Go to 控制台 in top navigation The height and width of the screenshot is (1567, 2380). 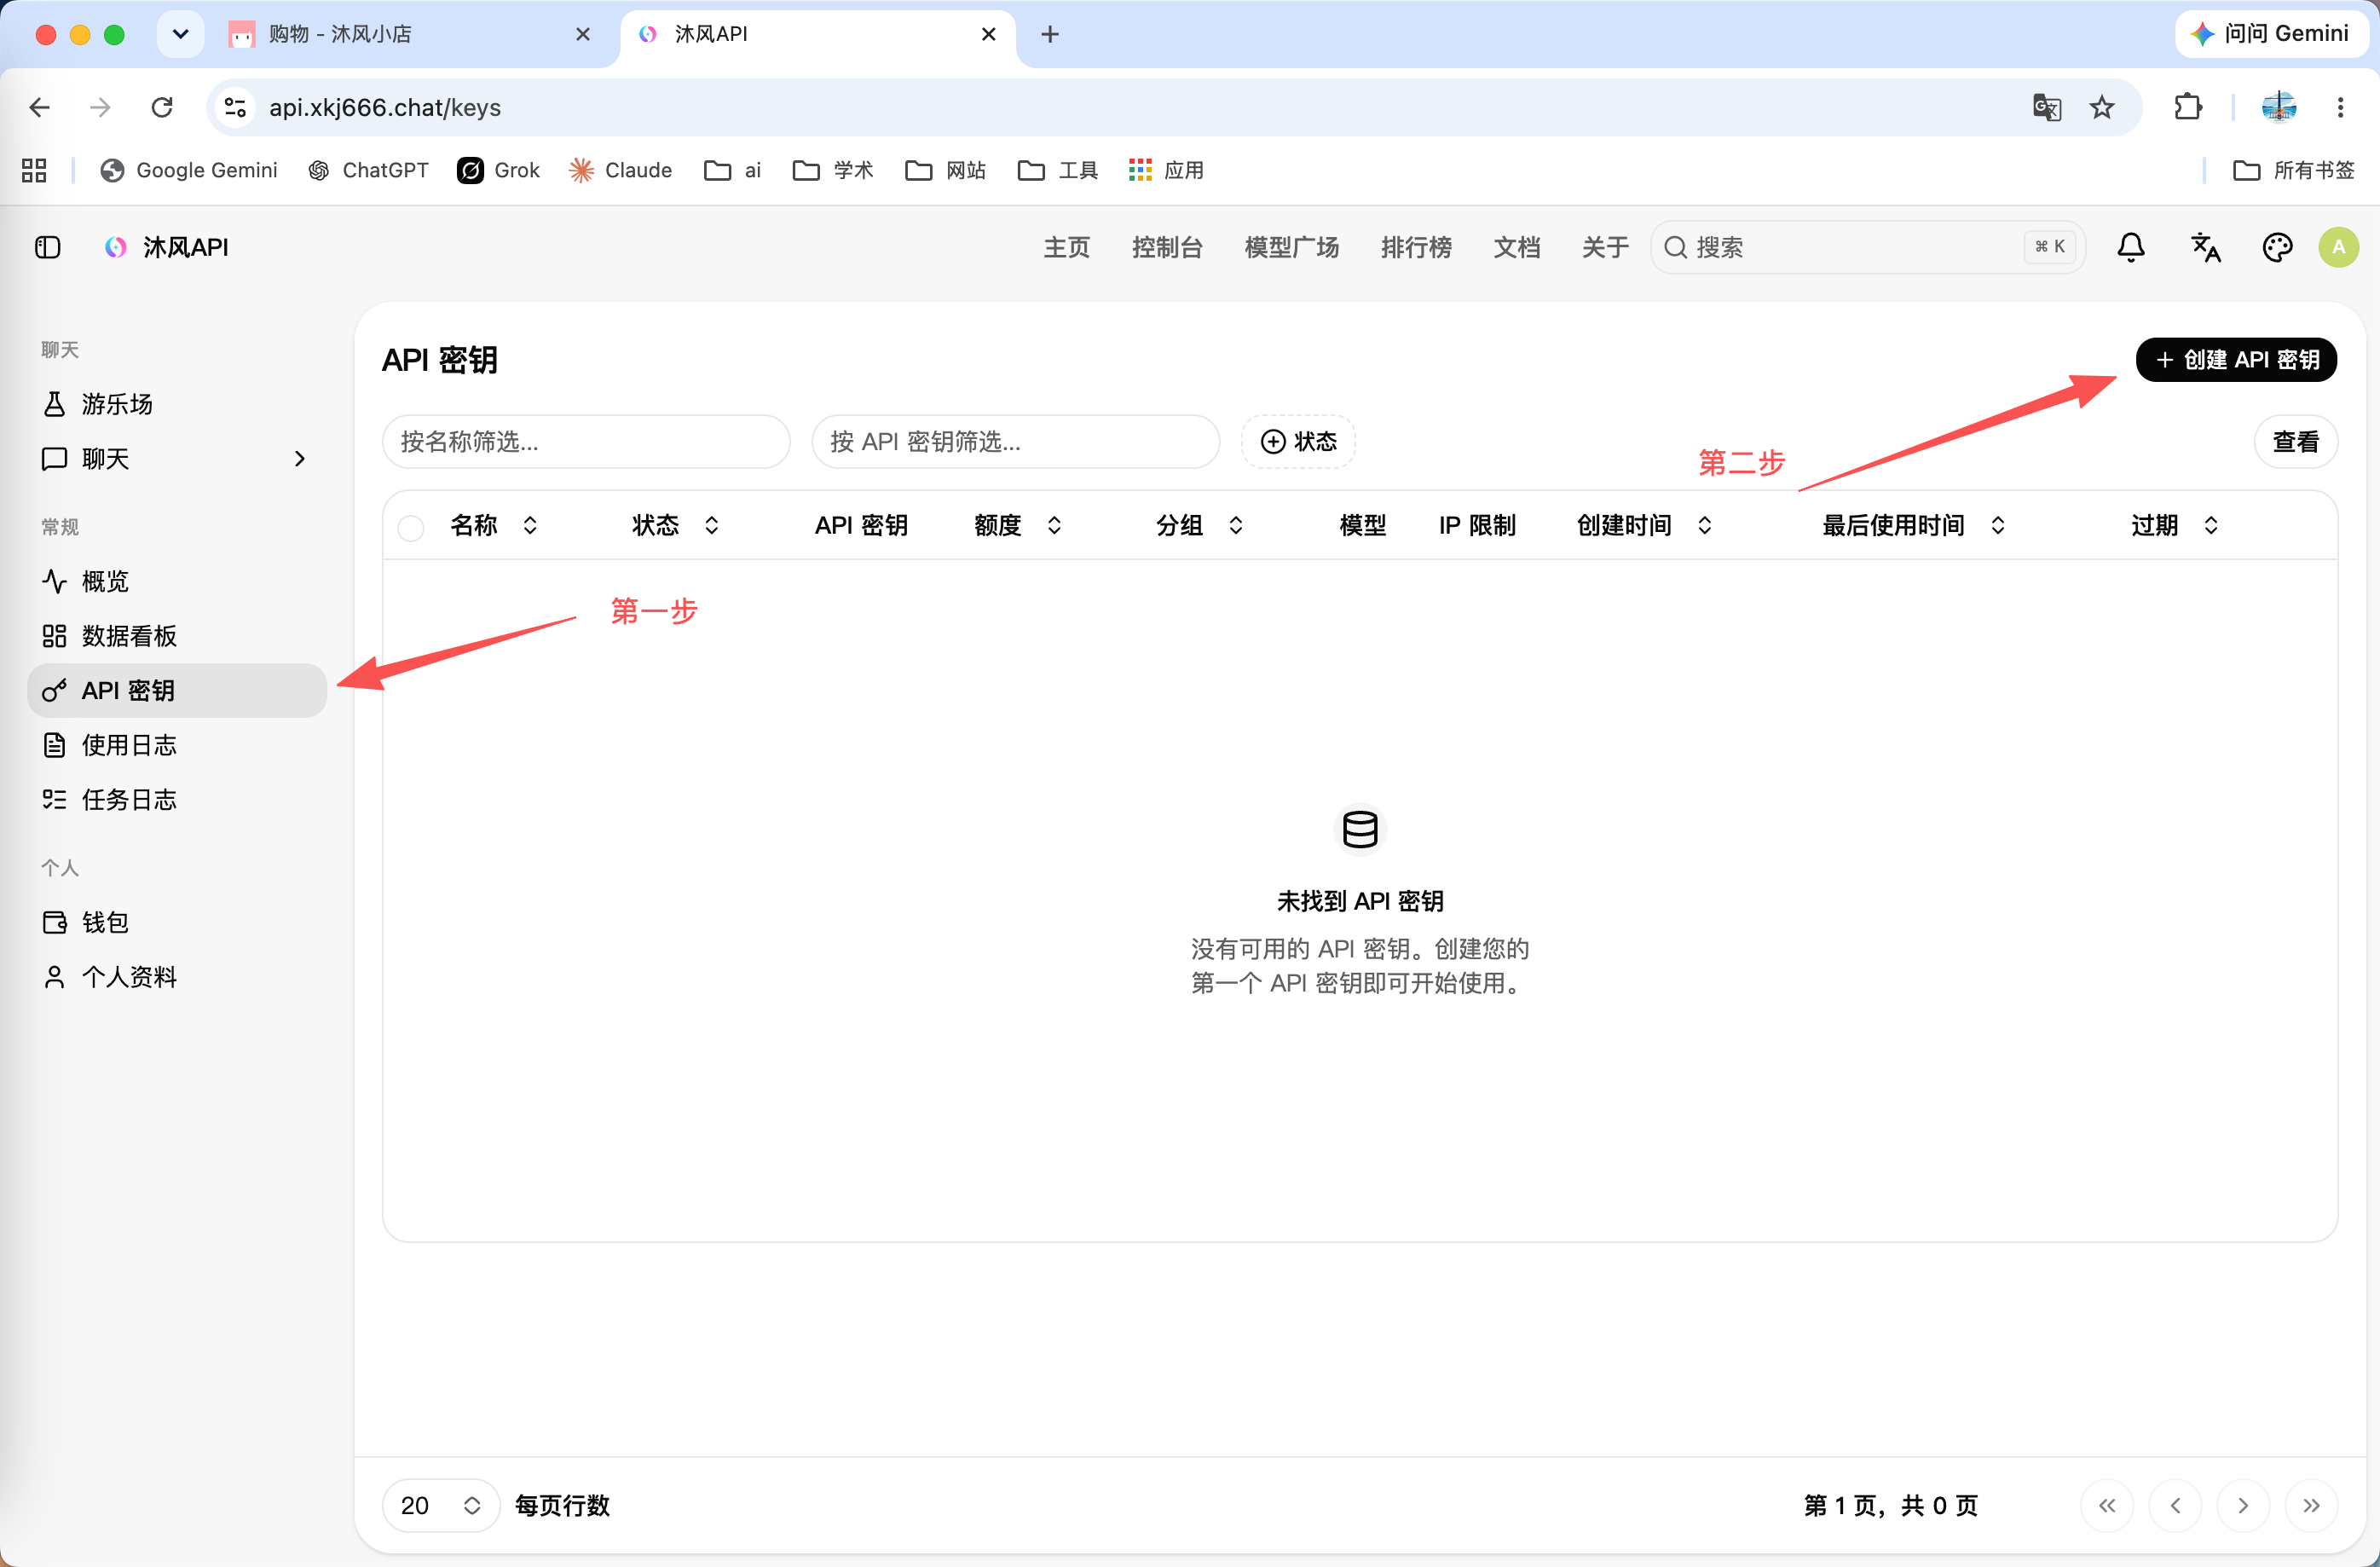[1166, 247]
